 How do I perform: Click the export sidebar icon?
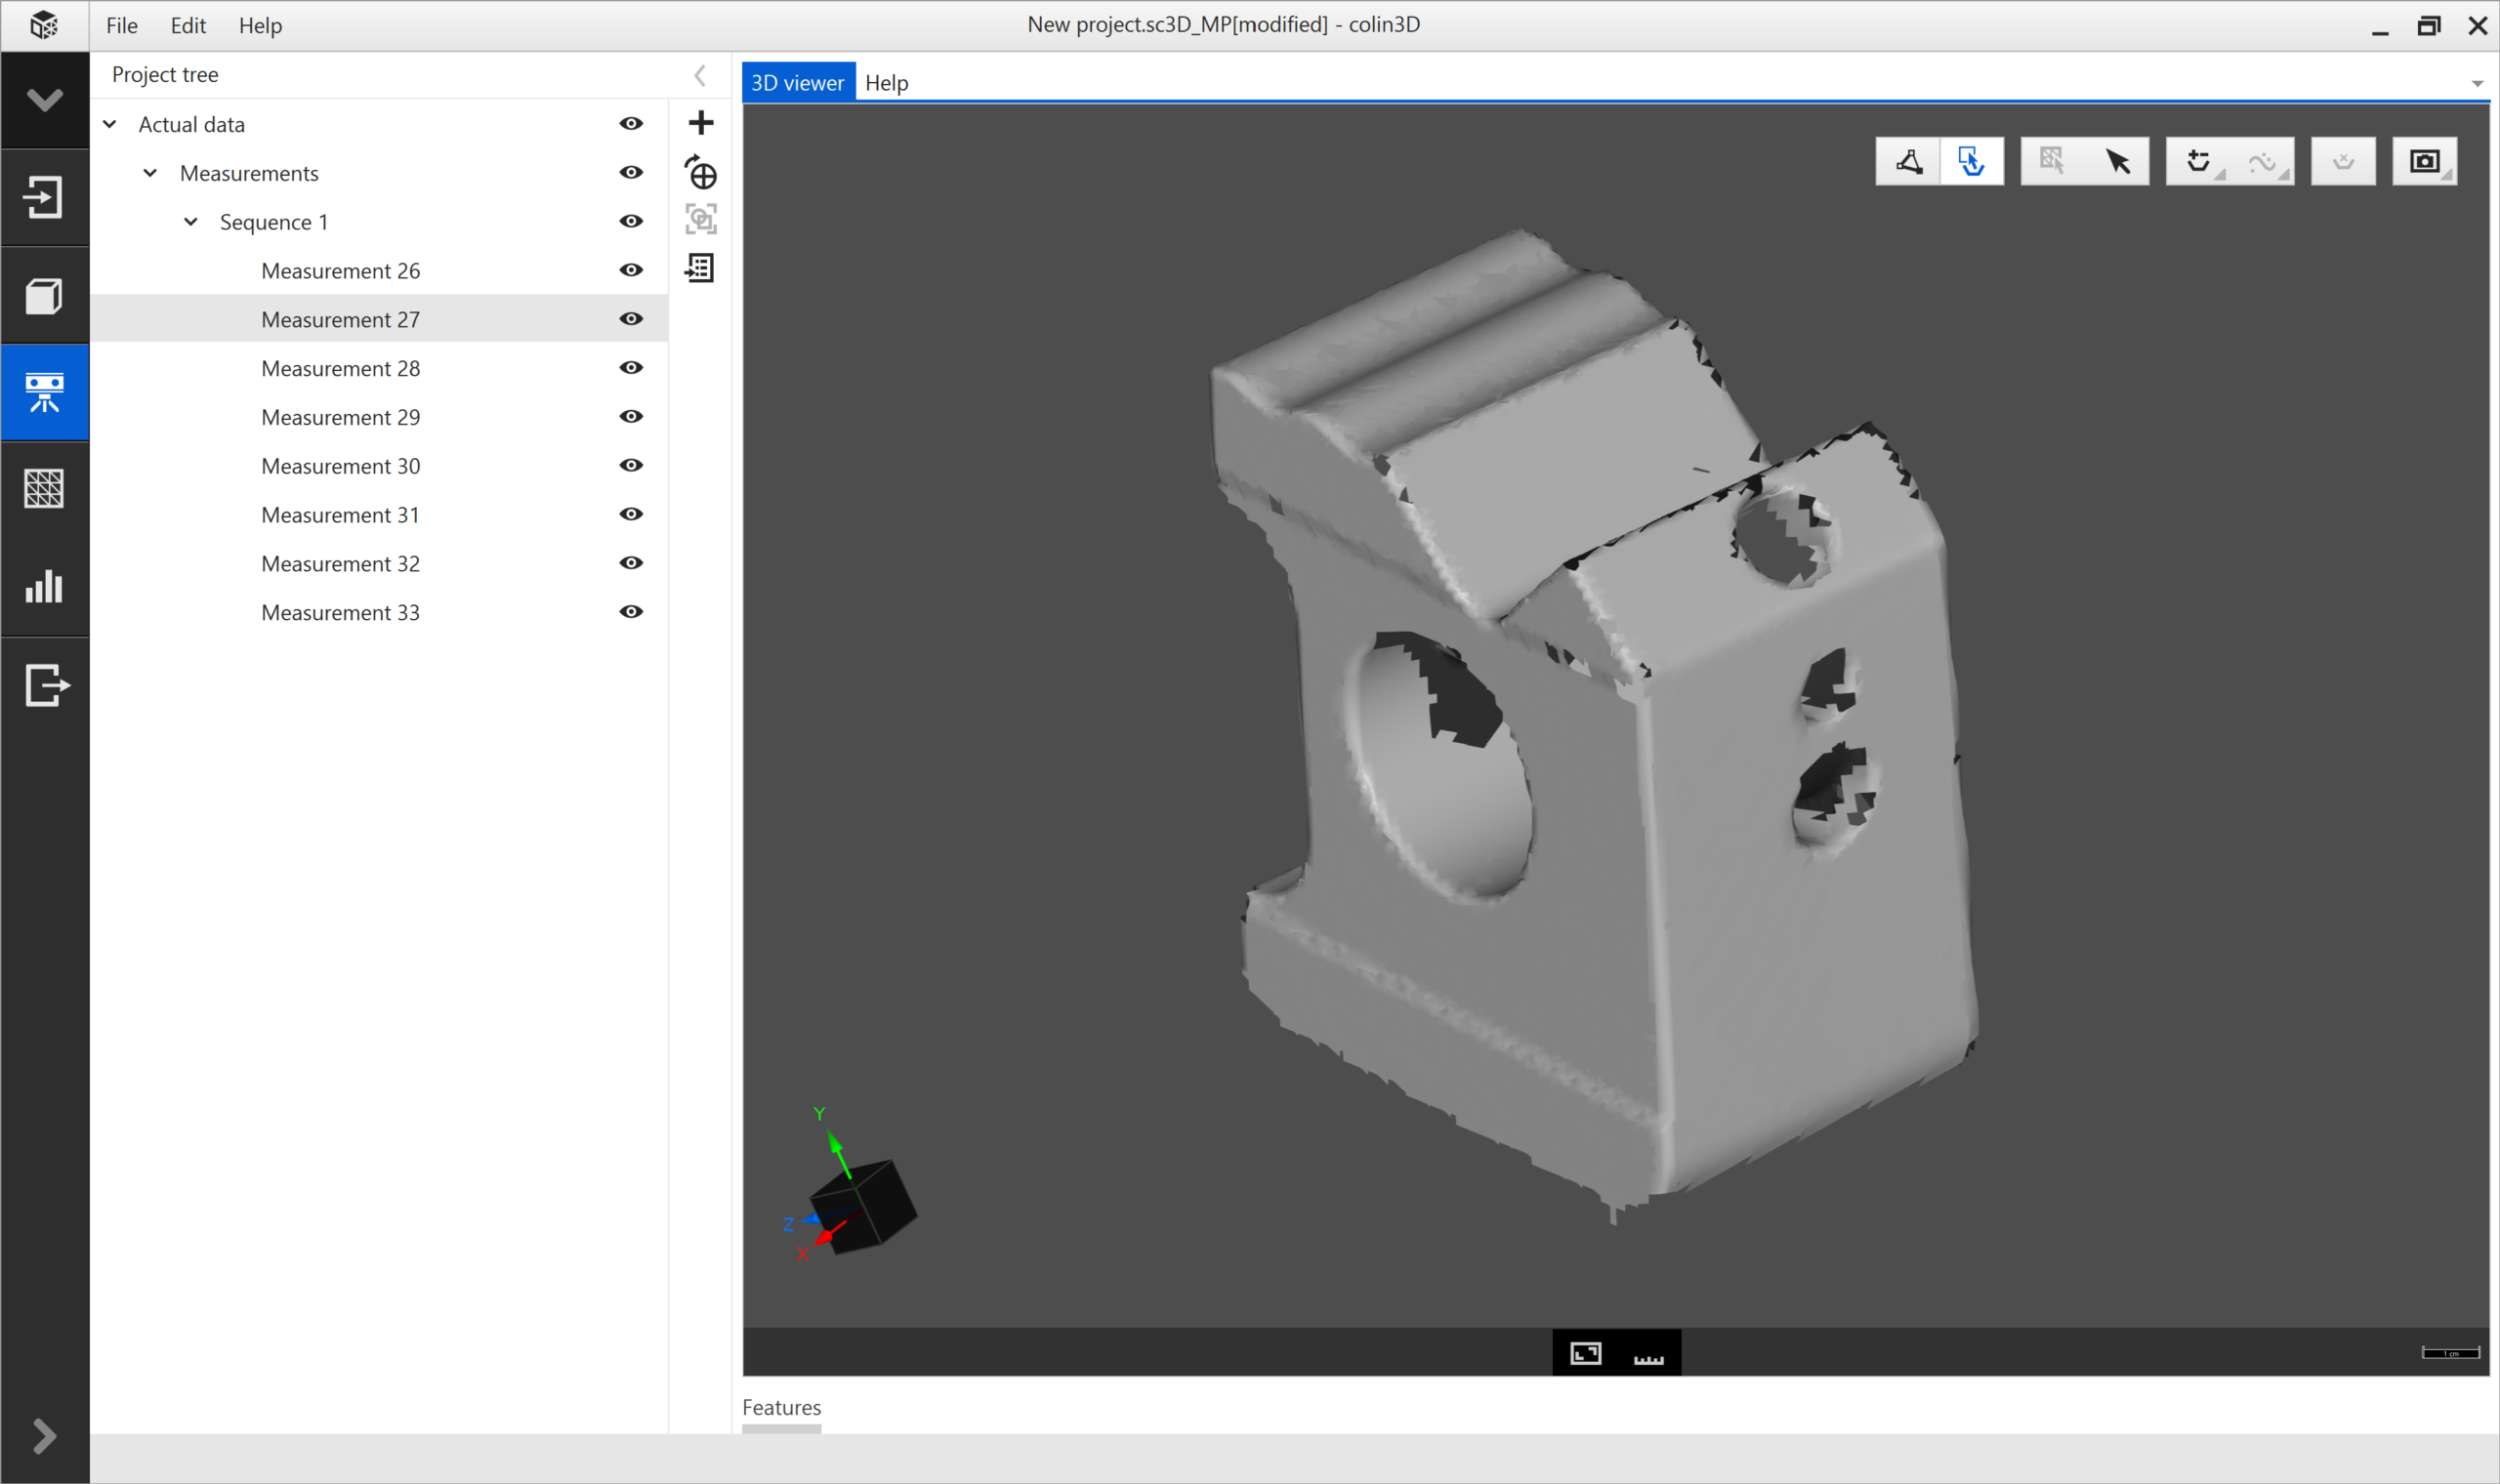click(x=44, y=685)
